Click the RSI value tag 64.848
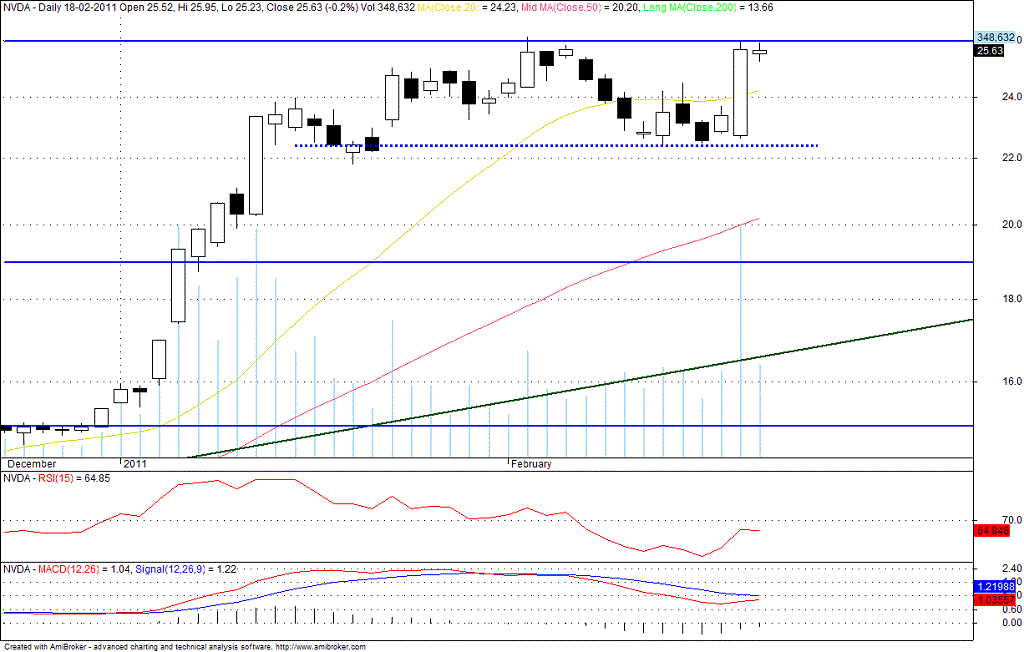This screenshot has height=652, width=1024. tap(992, 530)
